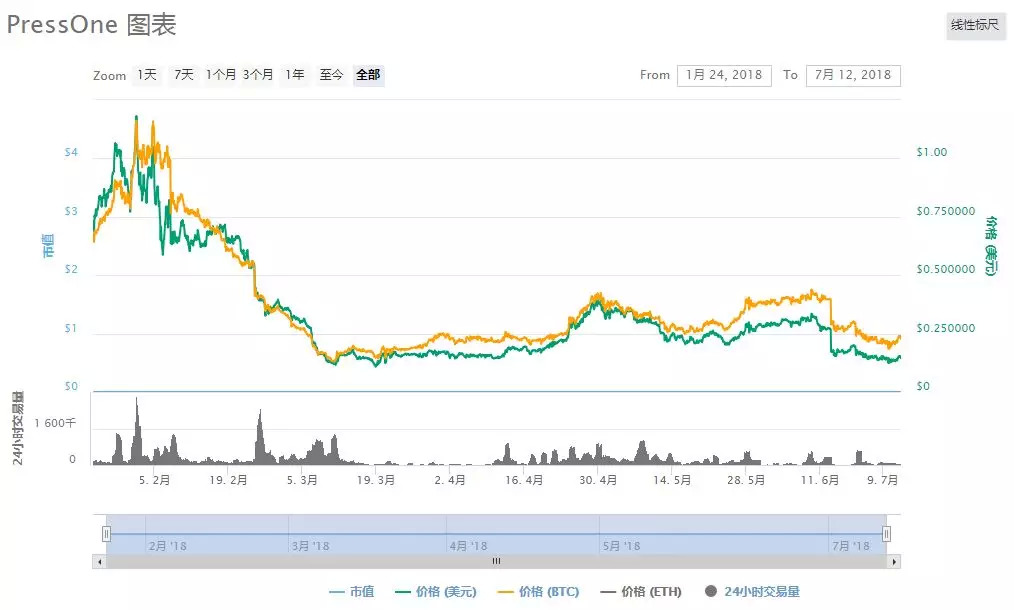Click the 5. 3月 axis label
Image resolution: width=1014 pixels, height=610 pixels.
tap(302, 480)
